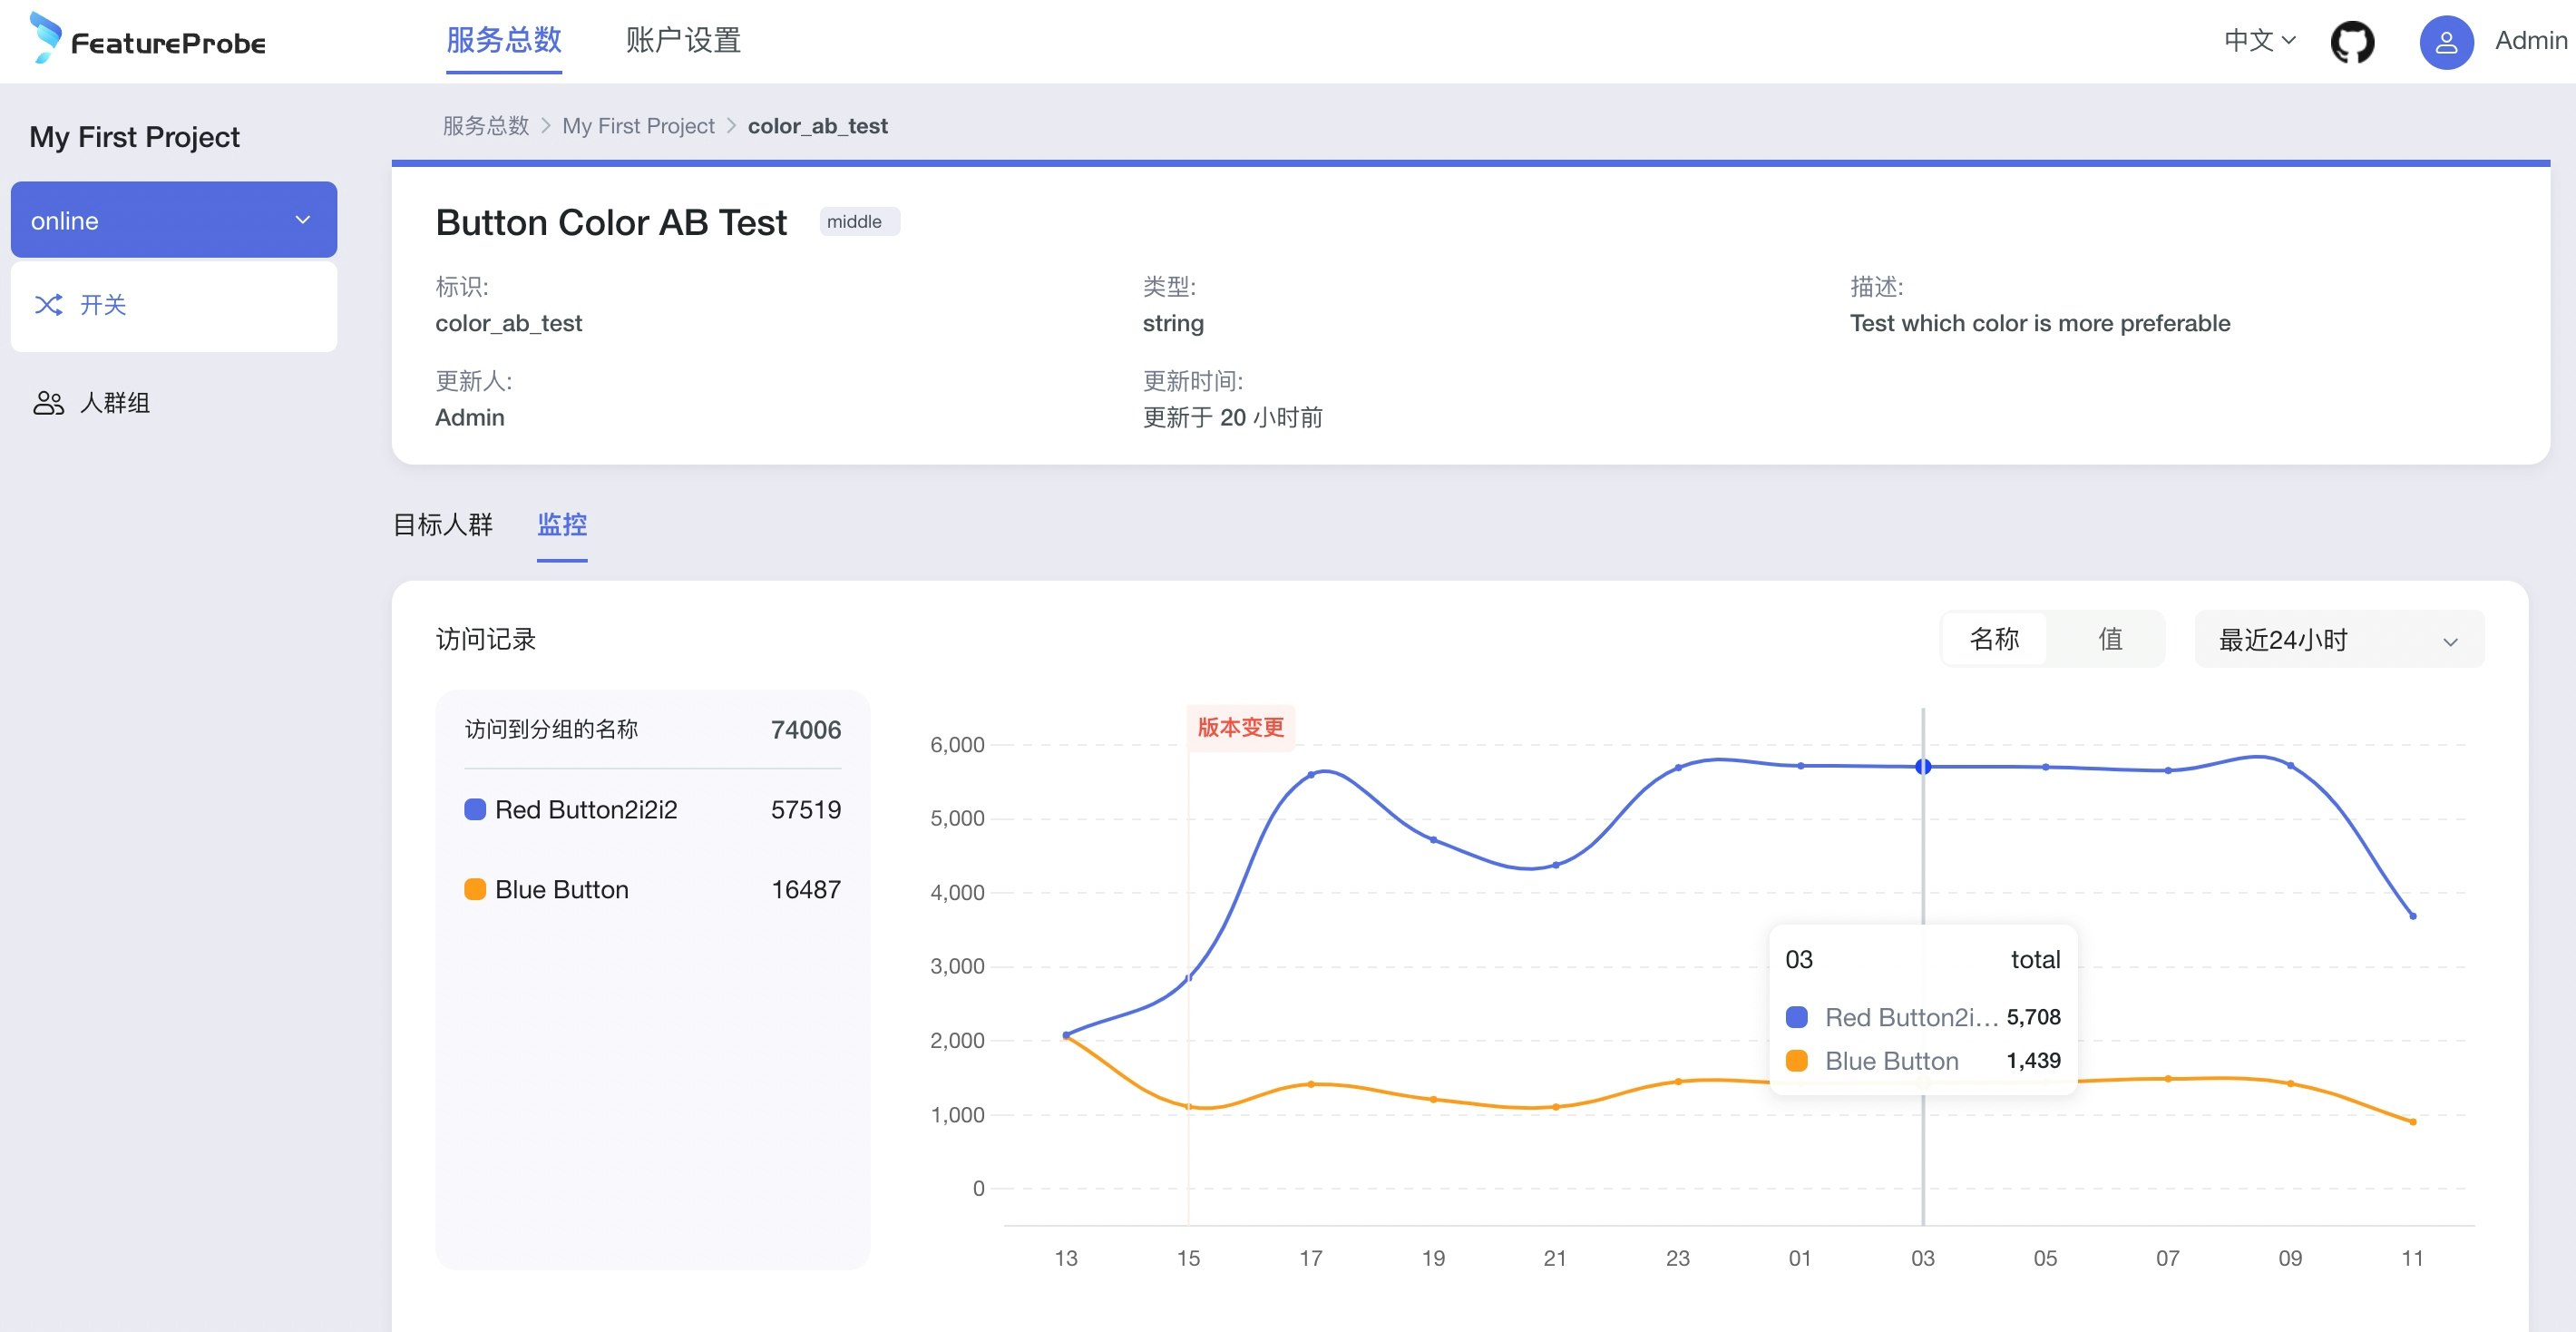The height and width of the screenshot is (1332, 2576).
Task: Go to 服务总数 in the breadcrumb
Action: [x=486, y=126]
